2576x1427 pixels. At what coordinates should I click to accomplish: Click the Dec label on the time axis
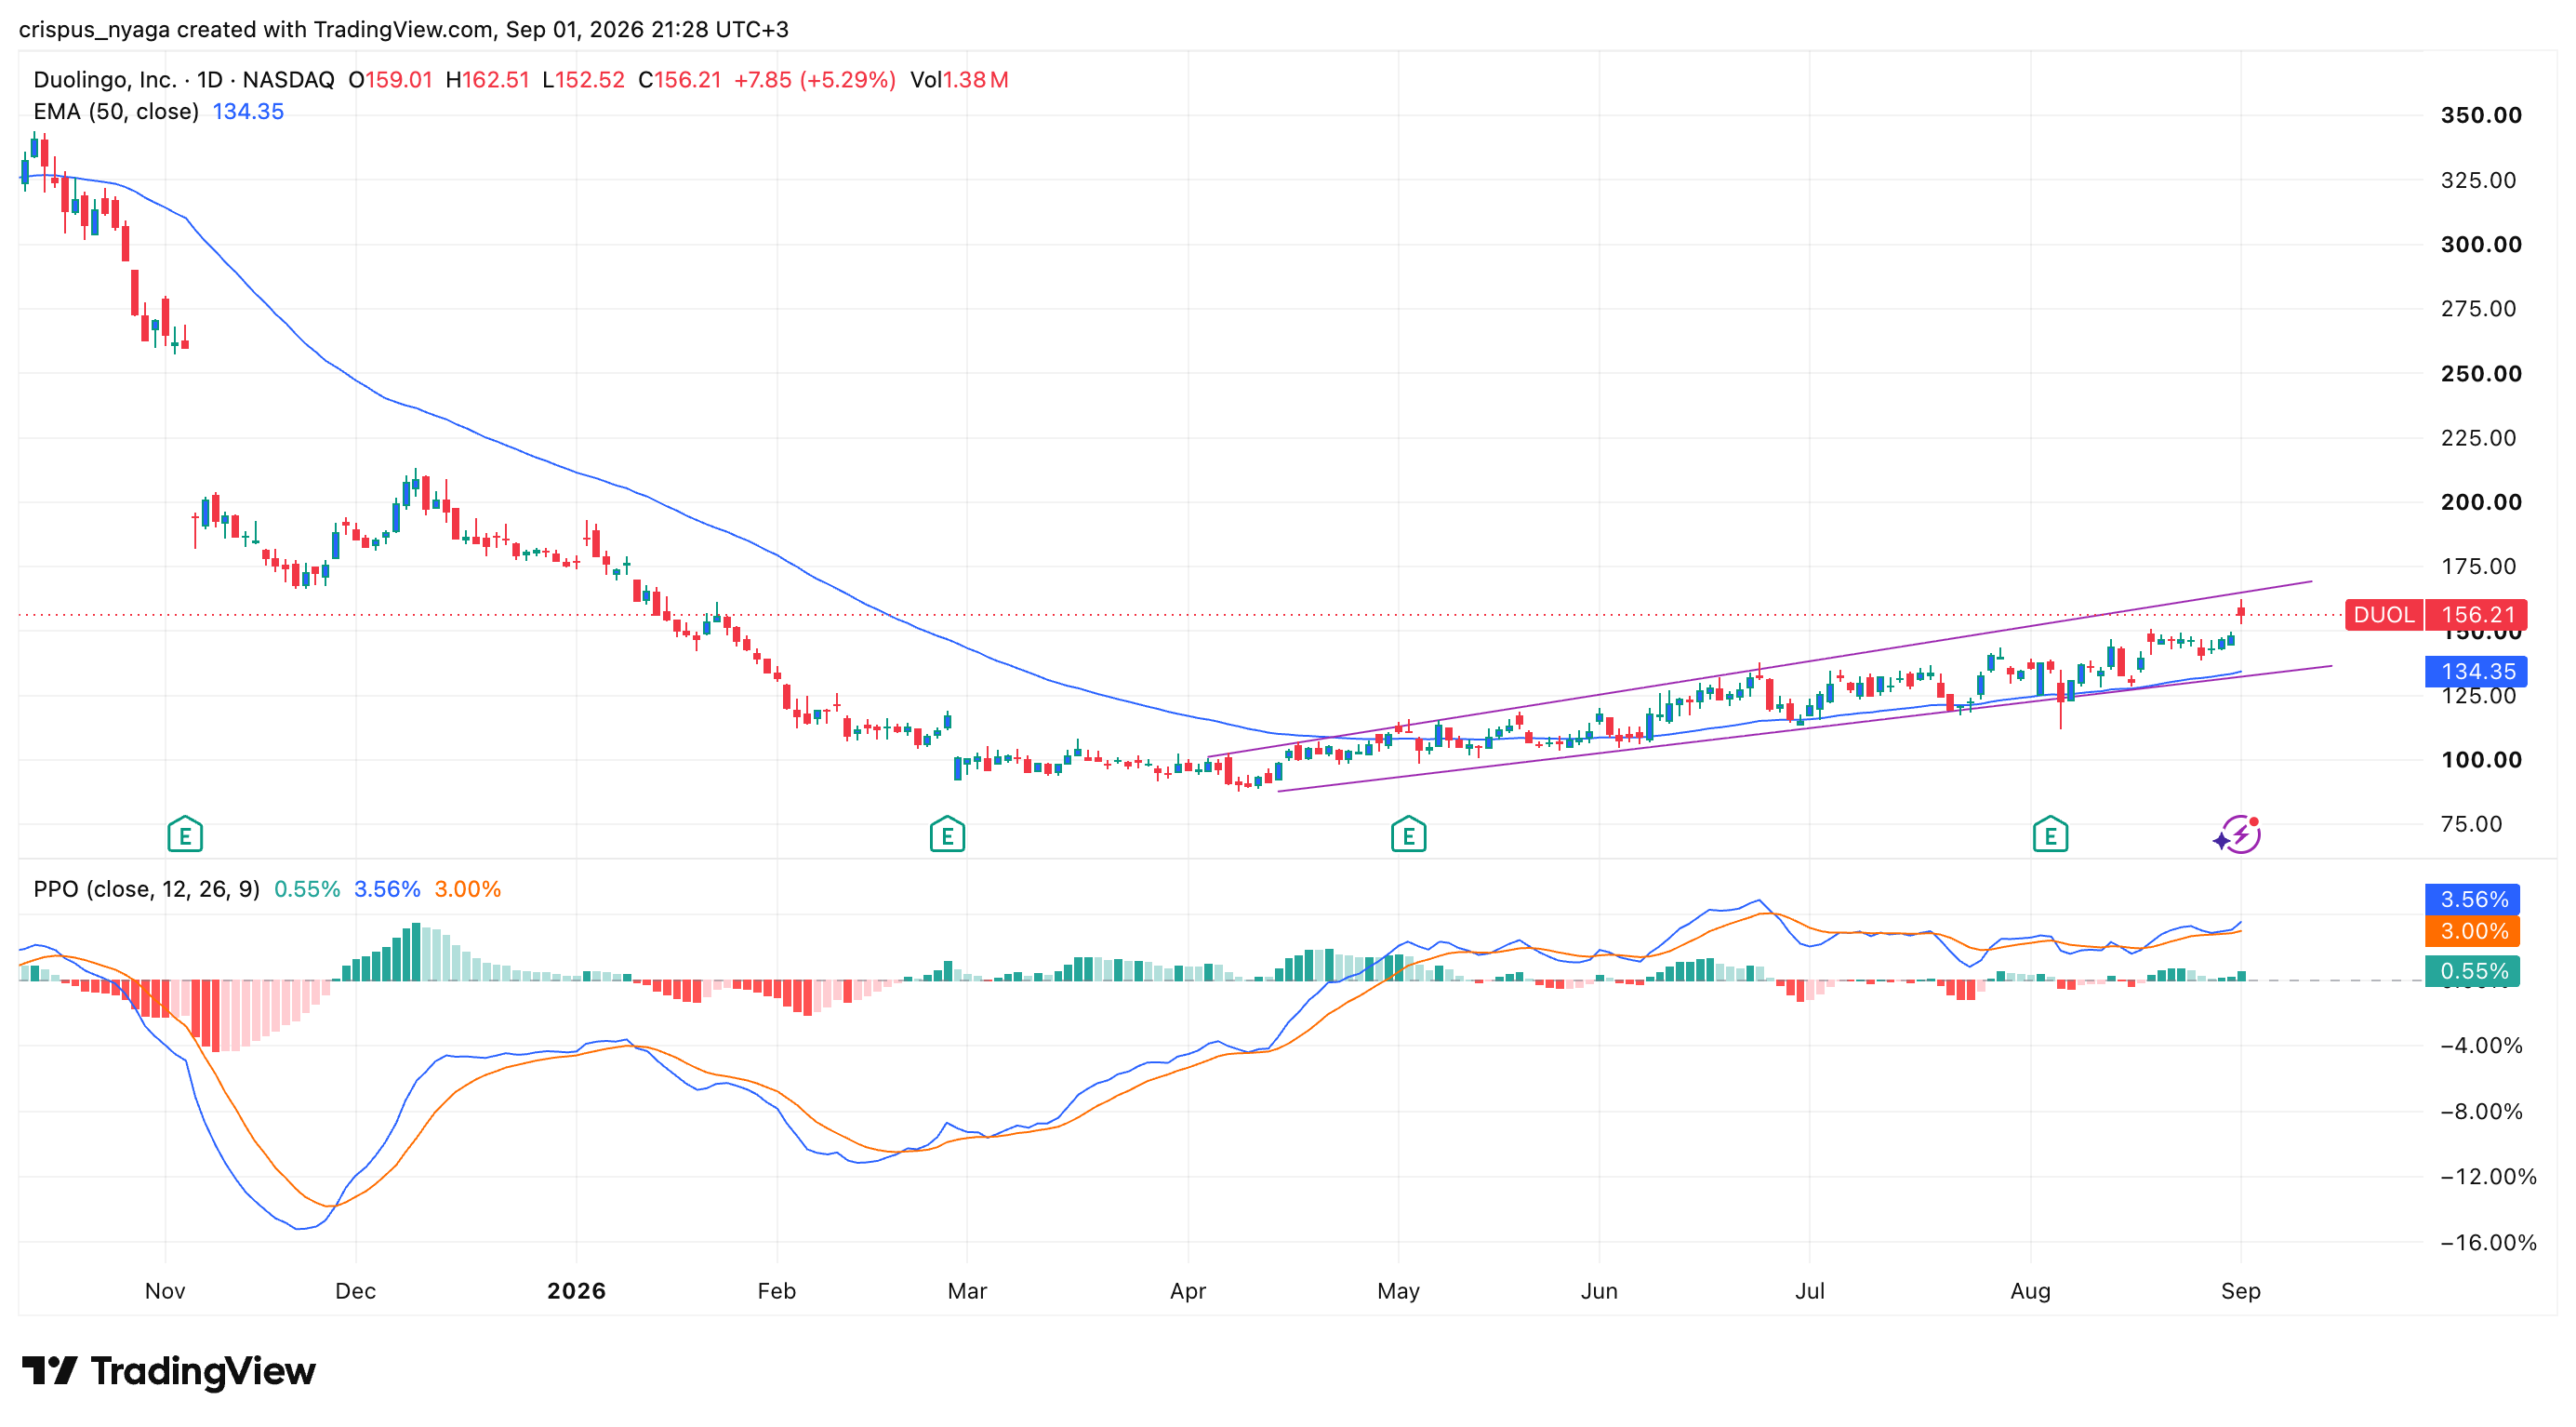(355, 1291)
